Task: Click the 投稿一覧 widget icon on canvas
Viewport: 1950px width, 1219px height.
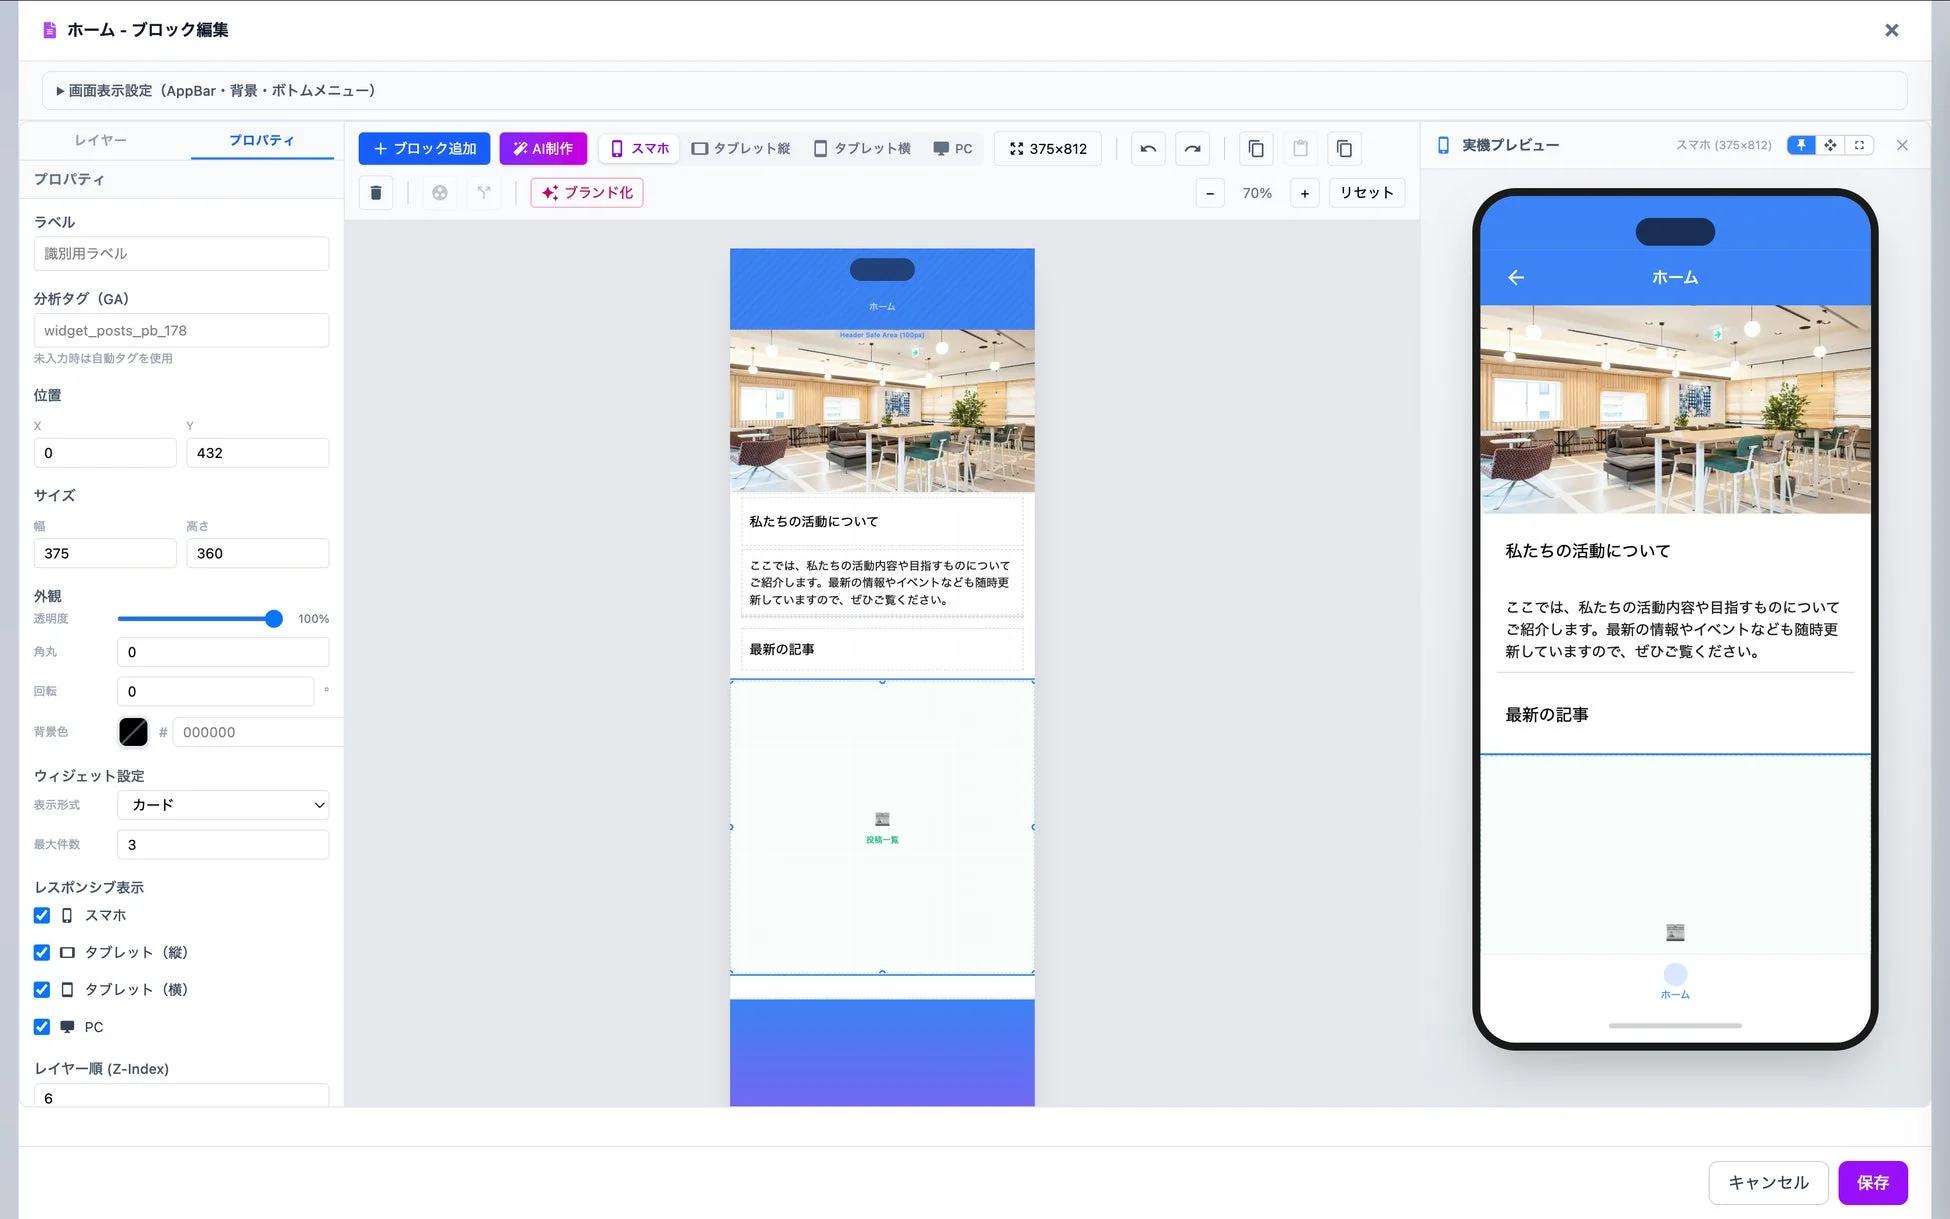Action: click(882, 819)
